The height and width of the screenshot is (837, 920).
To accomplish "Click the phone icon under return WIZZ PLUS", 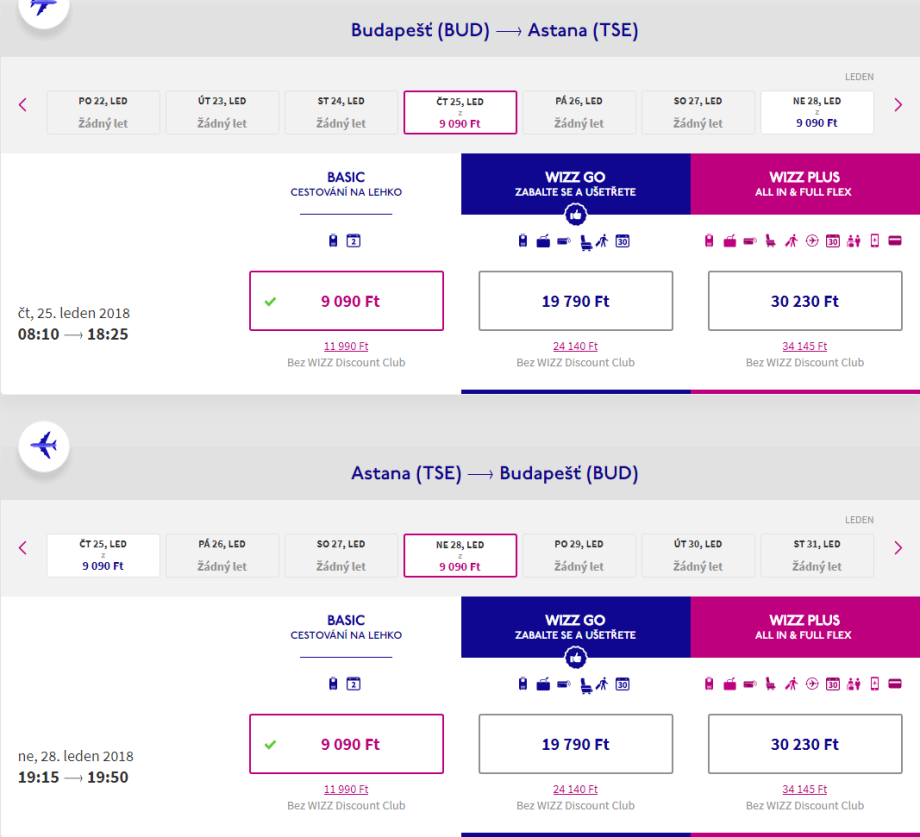I will 875,684.
